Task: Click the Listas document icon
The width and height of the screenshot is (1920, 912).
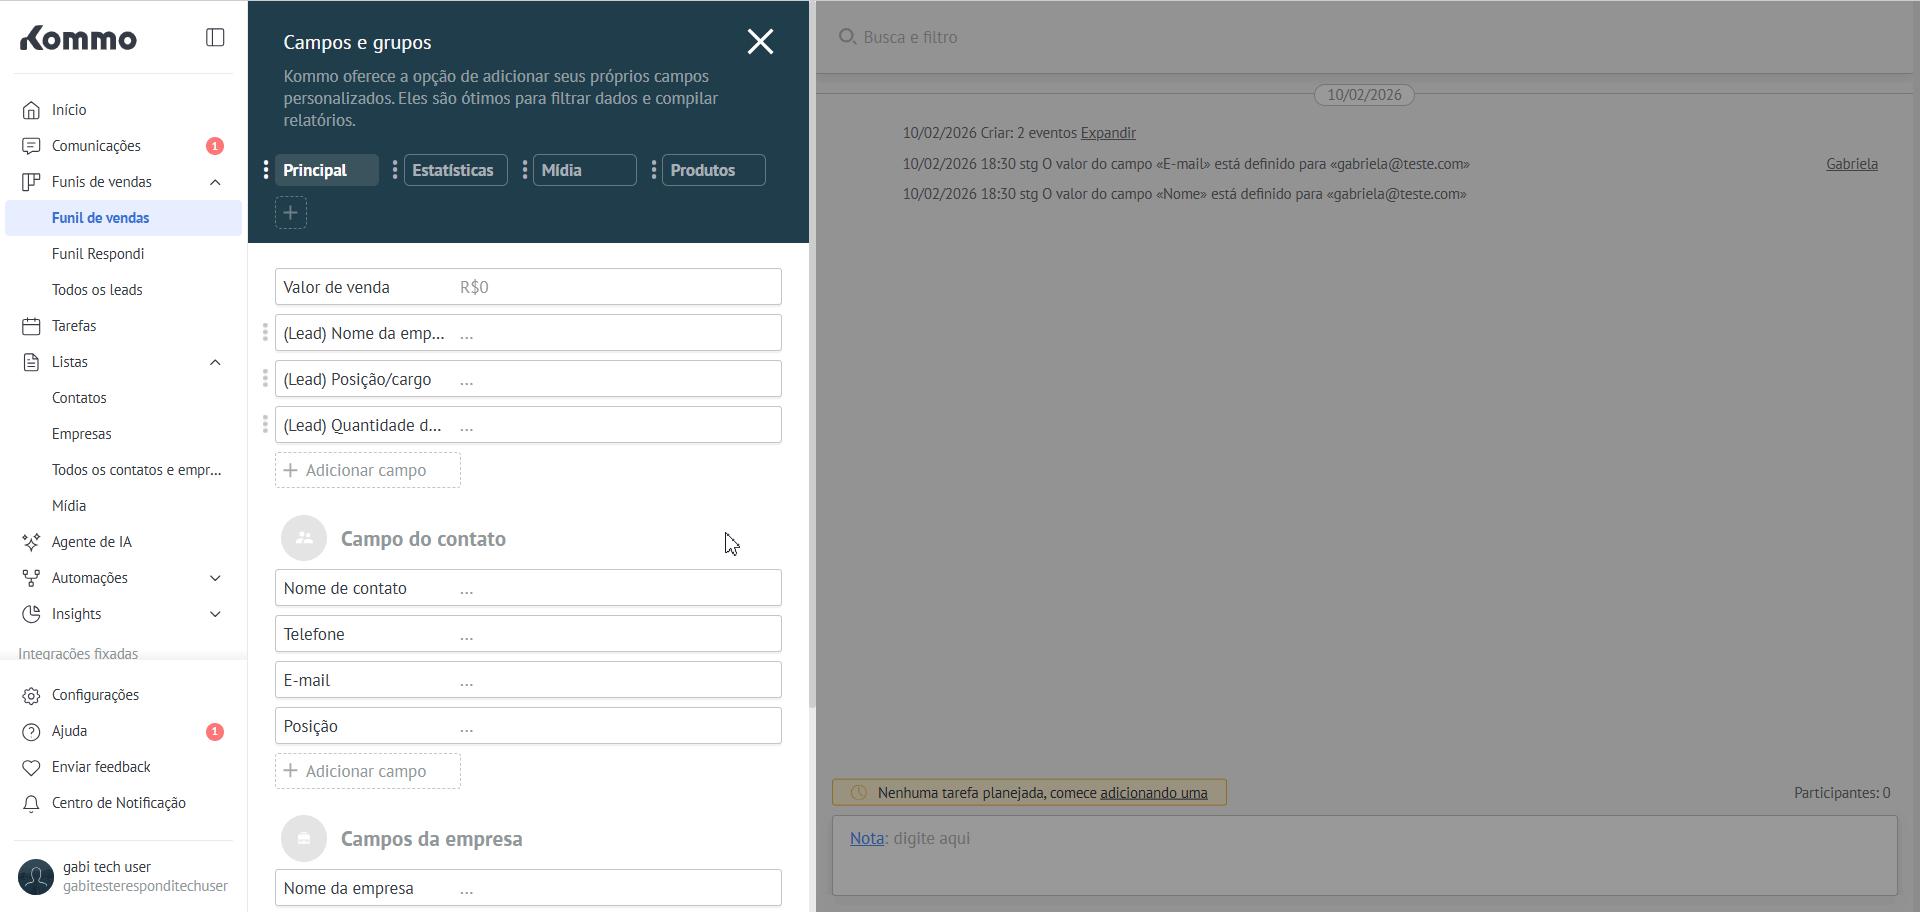Action: [31, 362]
